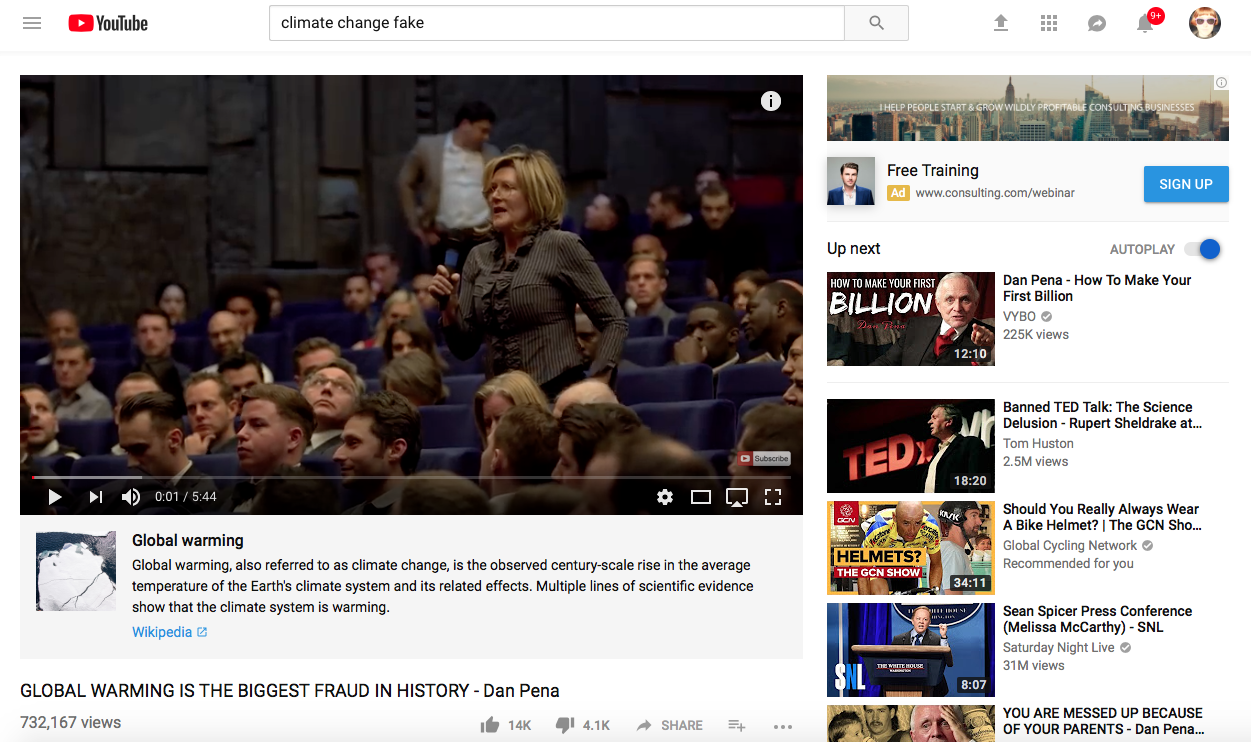
Task: Click the video title 'GLOBAL WARMING IS THE BIGGEST FRAUD'
Action: (290, 690)
